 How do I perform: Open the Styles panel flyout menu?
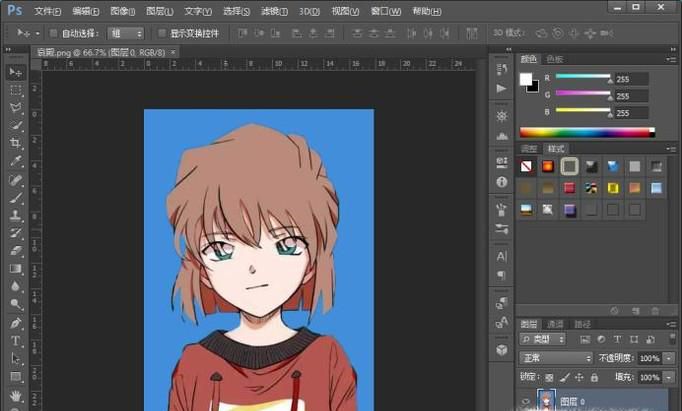[671, 149]
